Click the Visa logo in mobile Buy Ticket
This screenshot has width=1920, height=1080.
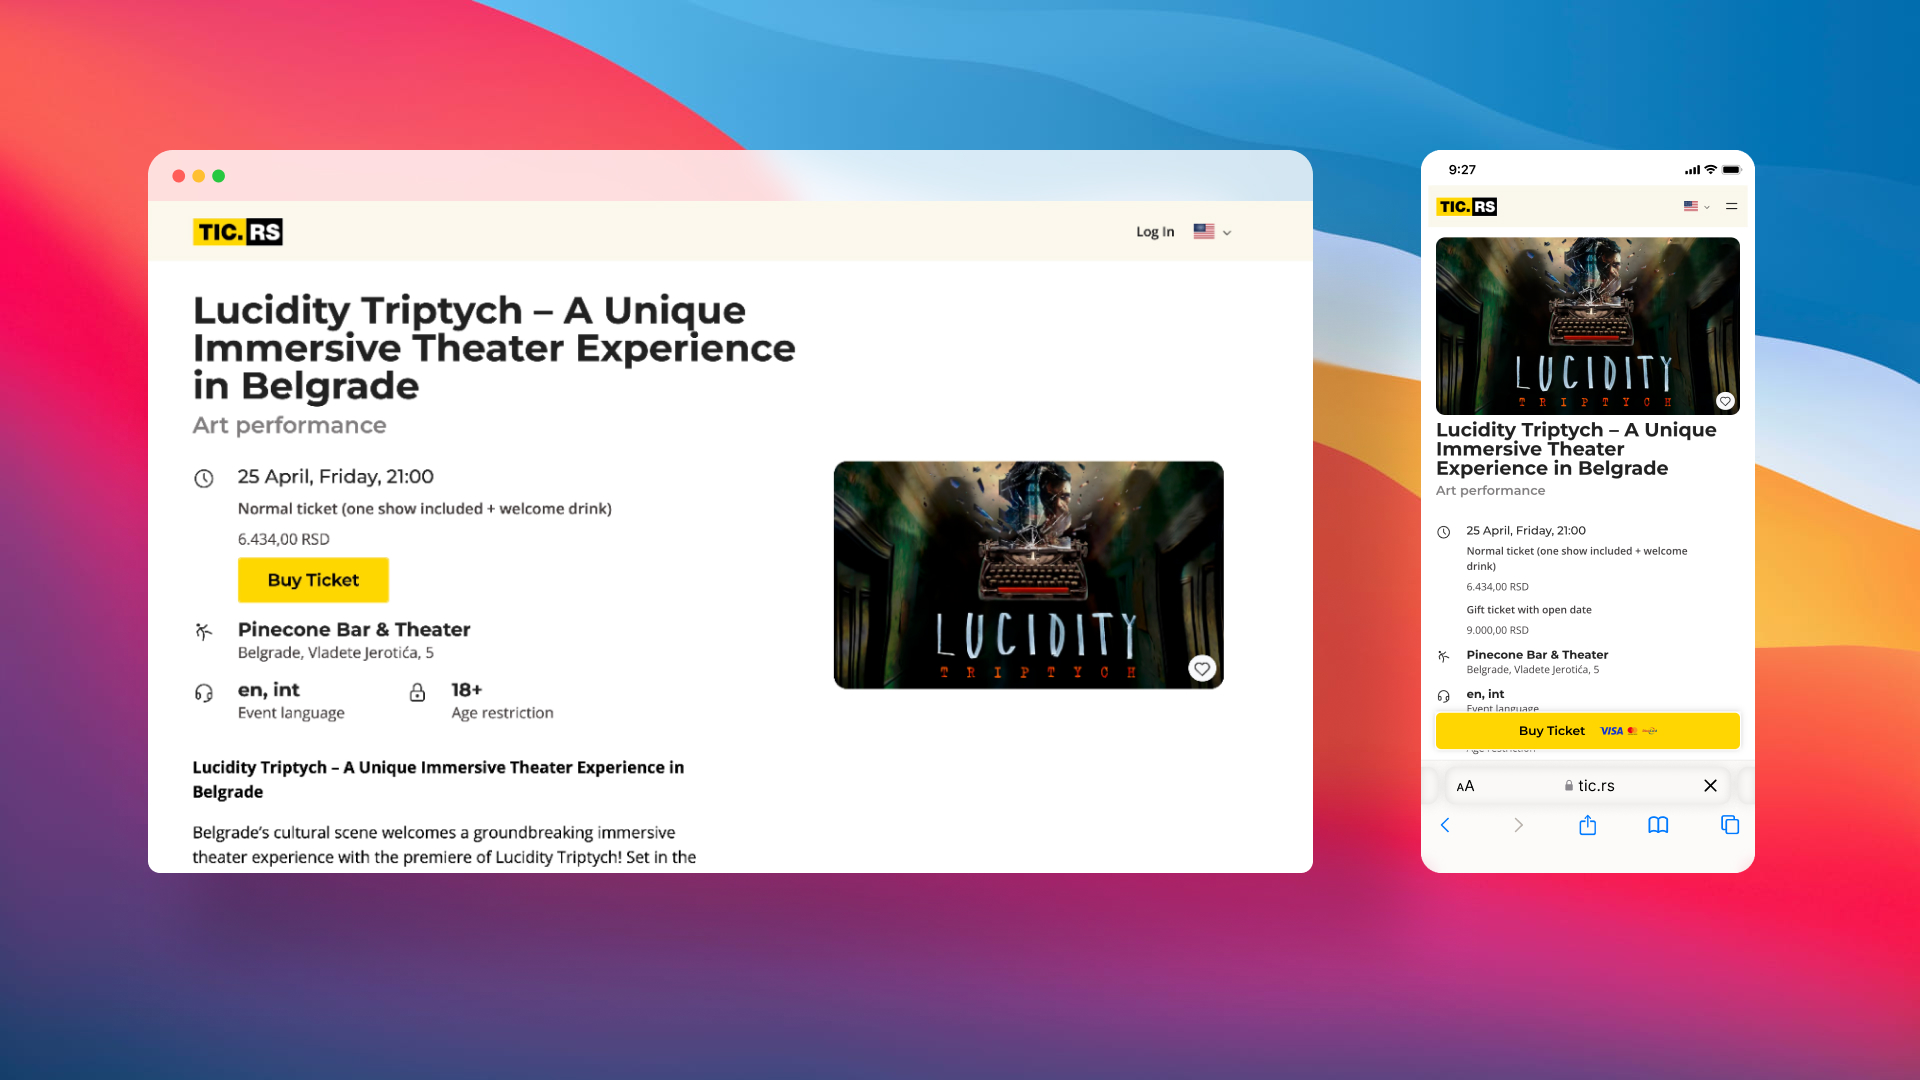click(1611, 731)
